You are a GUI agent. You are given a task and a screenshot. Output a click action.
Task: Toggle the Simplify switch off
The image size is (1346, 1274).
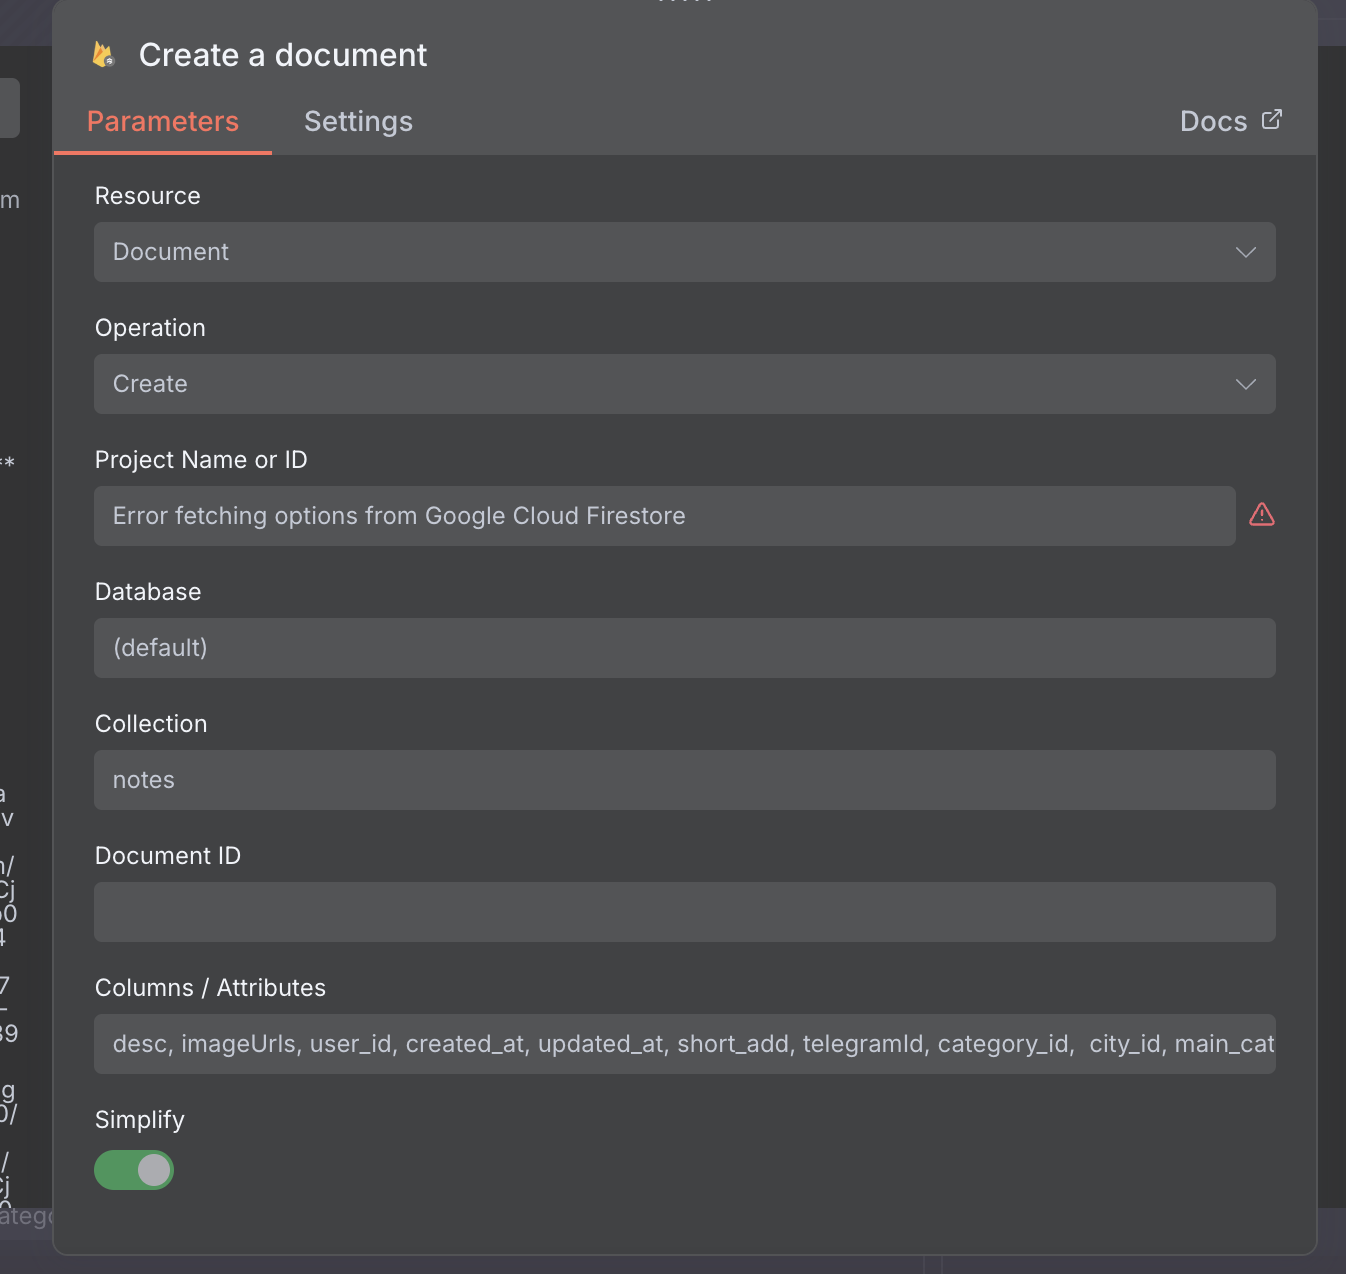134,1170
